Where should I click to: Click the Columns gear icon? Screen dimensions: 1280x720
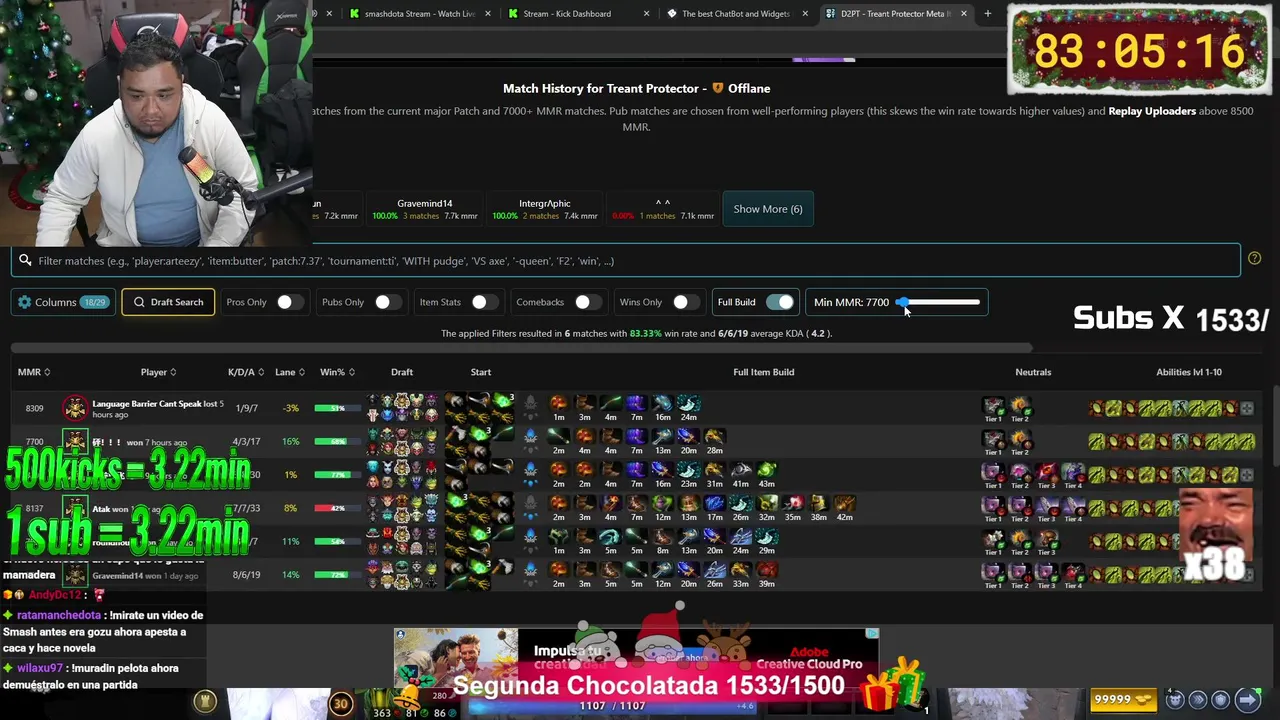coord(25,302)
